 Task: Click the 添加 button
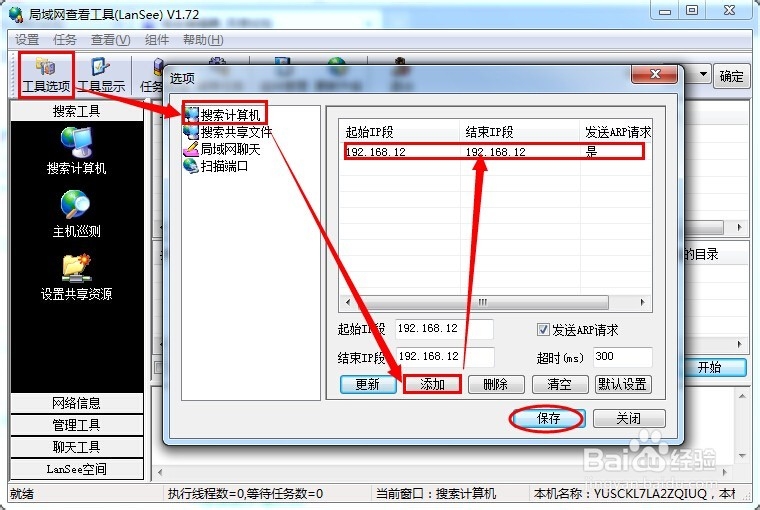coord(432,384)
